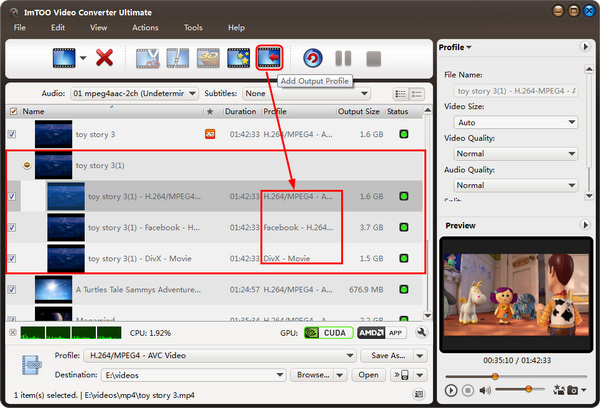The width and height of the screenshot is (600, 408).
Task: Click the red X remove file icon
Action: [x=104, y=59]
